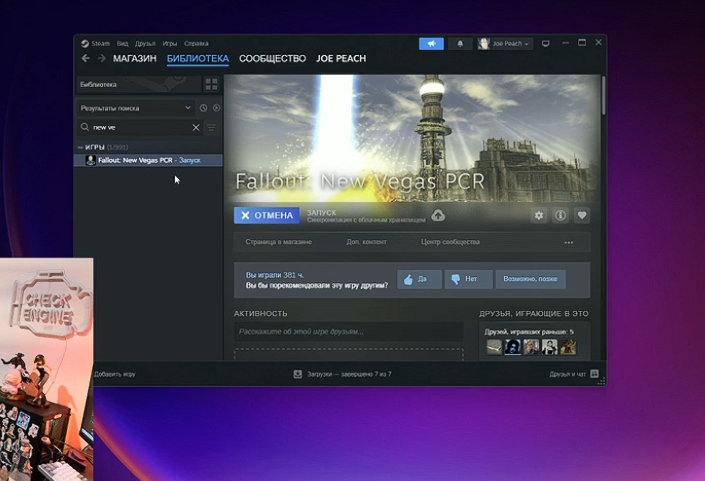
Task: Open the notifications bell
Action: click(x=460, y=44)
